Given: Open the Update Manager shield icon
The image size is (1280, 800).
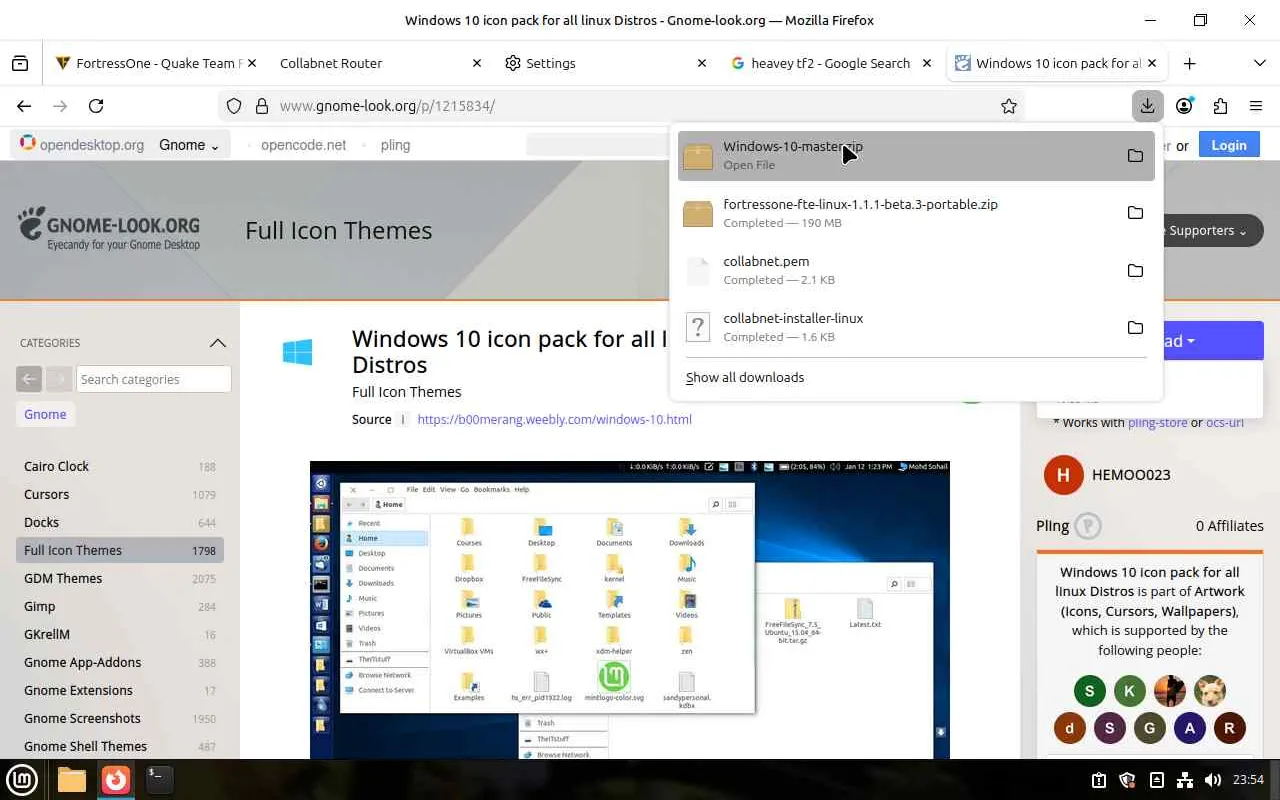Looking at the screenshot, I should (1127, 780).
